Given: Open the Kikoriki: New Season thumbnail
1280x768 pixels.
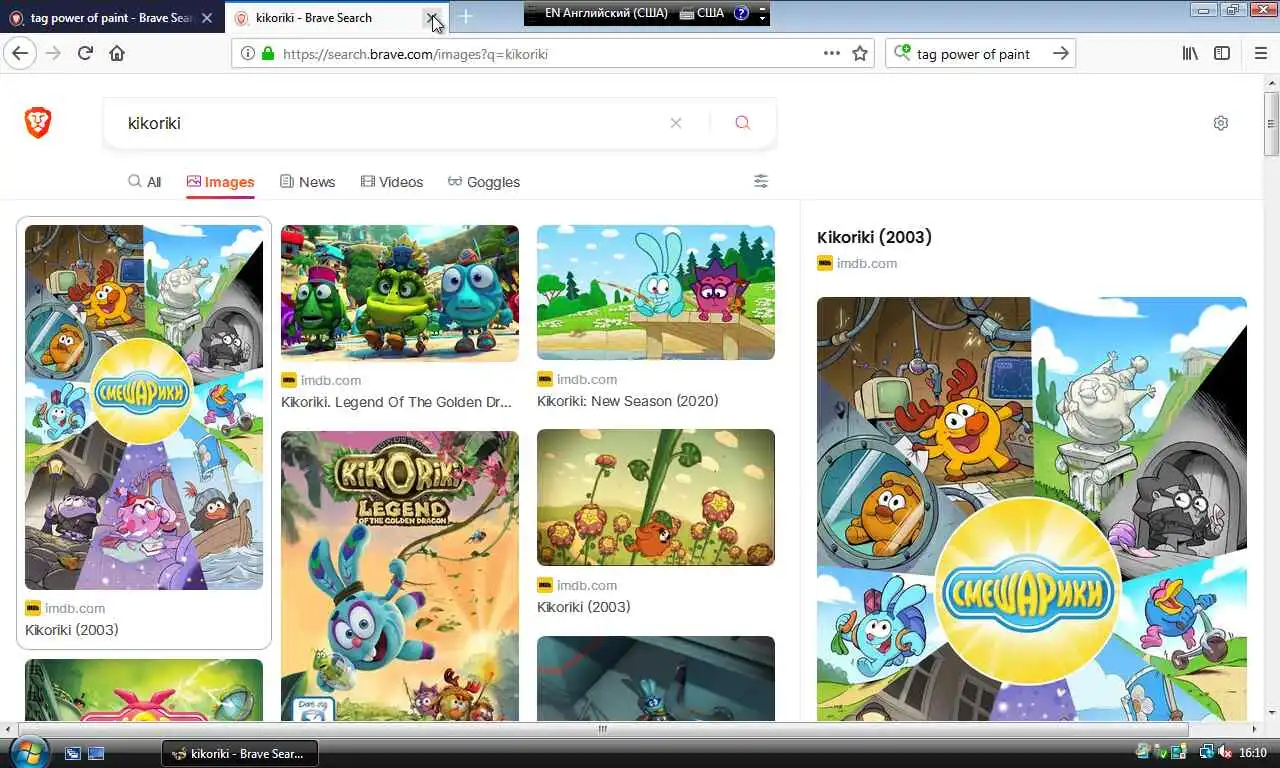Looking at the screenshot, I should 656,292.
